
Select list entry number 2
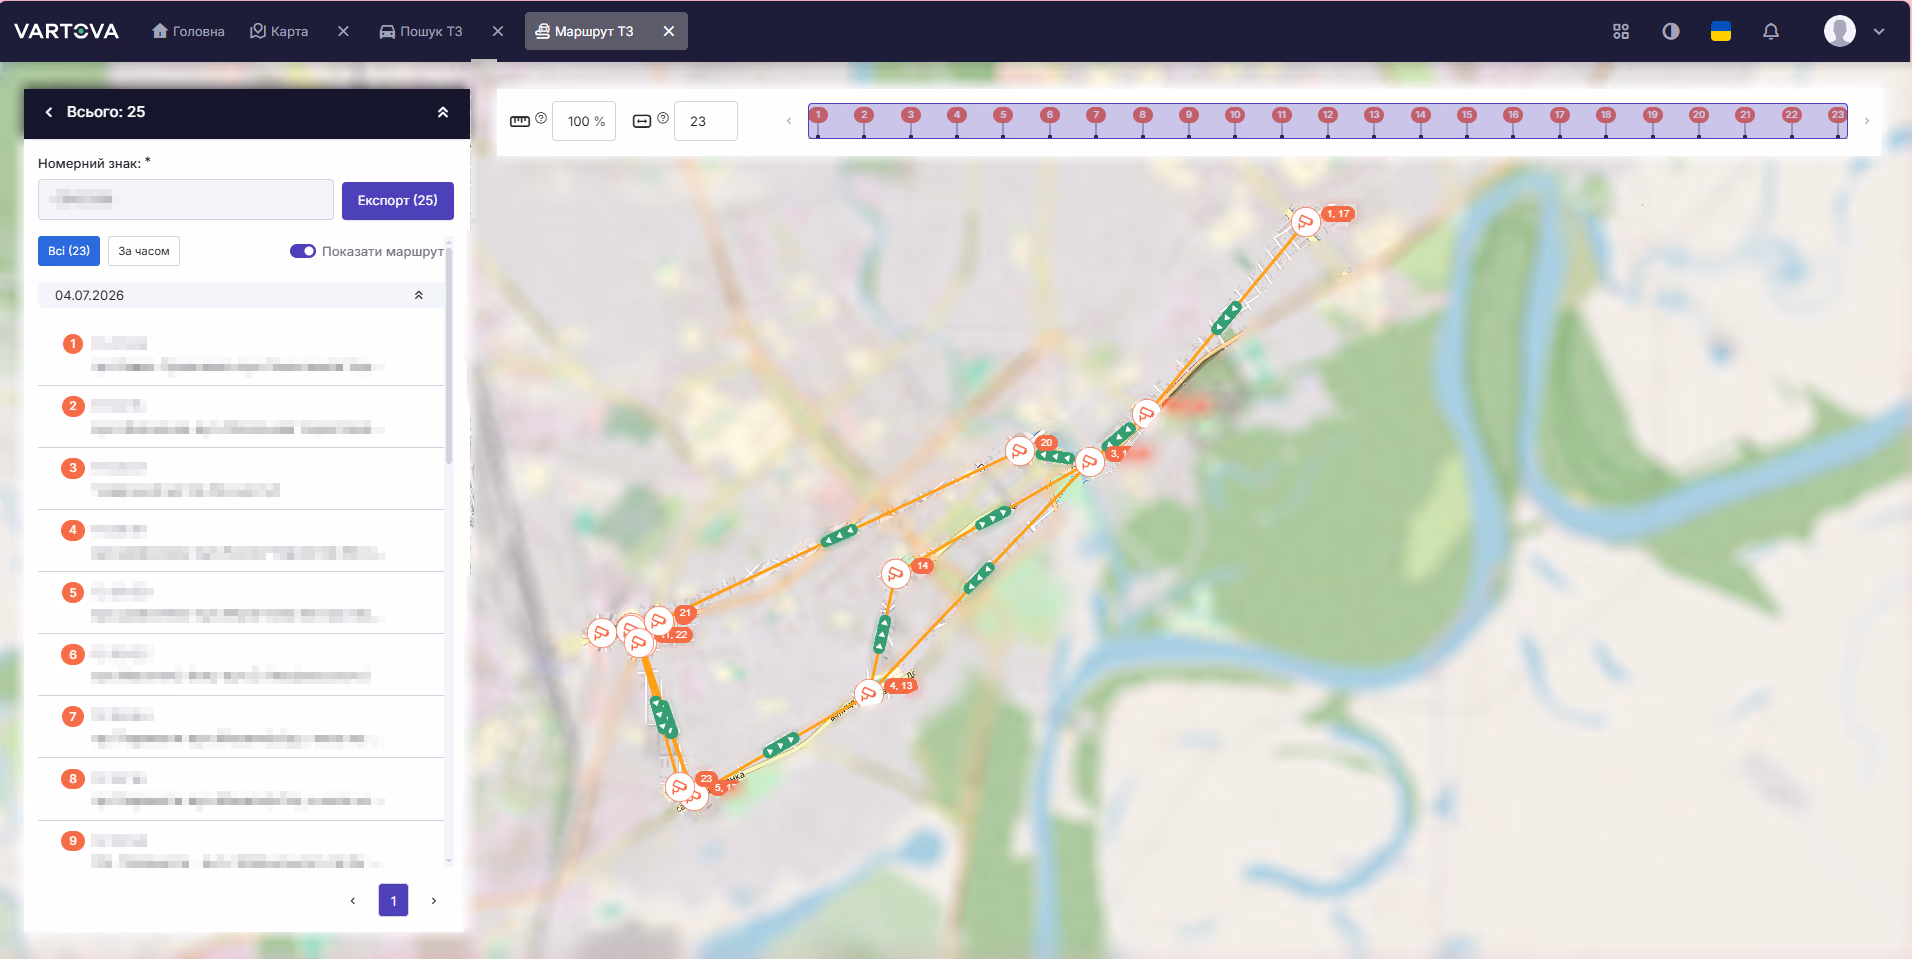click(241, 417)
